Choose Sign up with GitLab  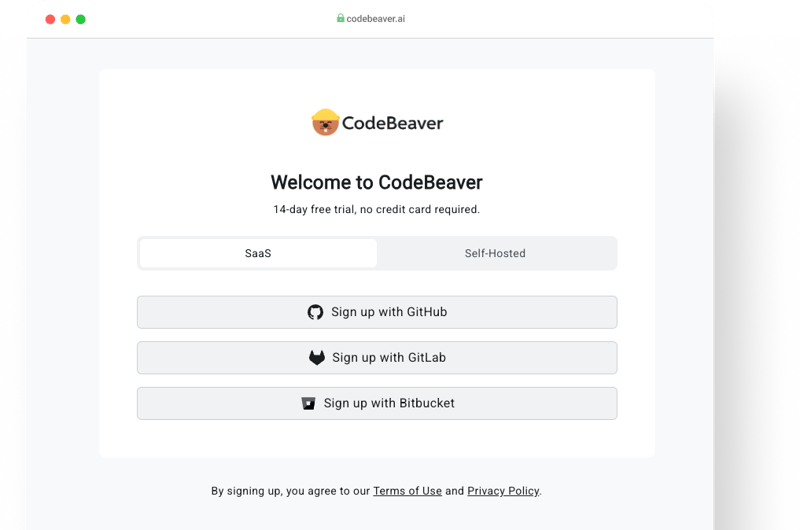tap(377, 358)
